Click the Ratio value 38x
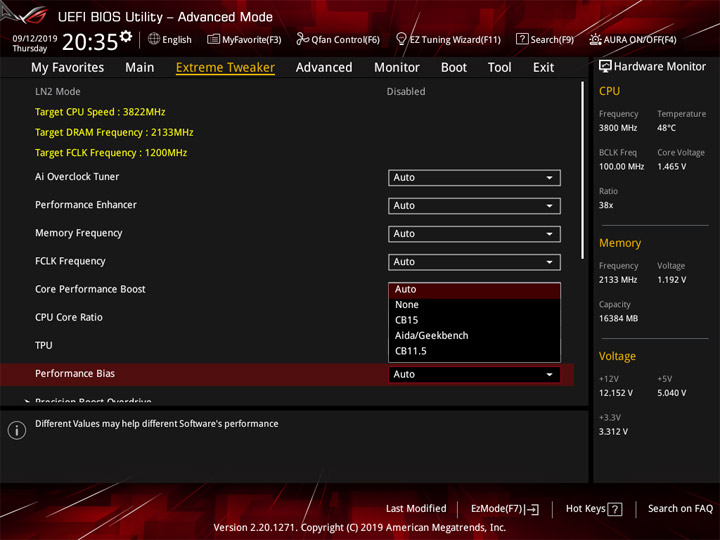 coord(606,205)
